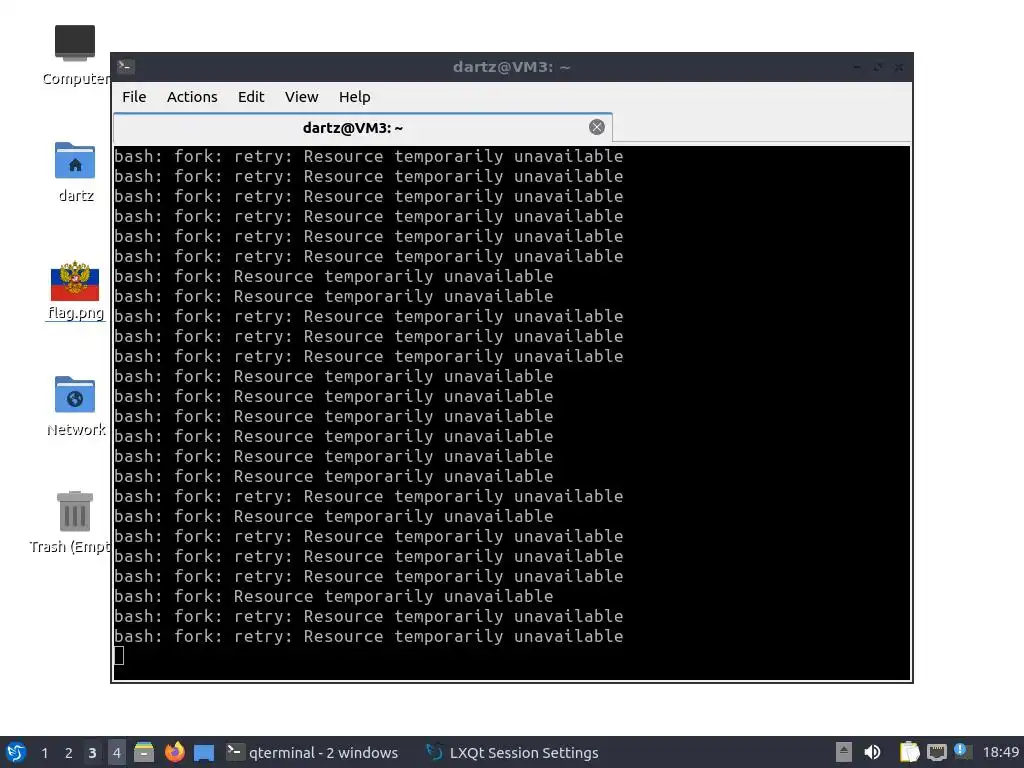The height and width of the screenshot is (768, 1024).
Task: Switch to workspace 3
Action: click(x=92, y=752)
